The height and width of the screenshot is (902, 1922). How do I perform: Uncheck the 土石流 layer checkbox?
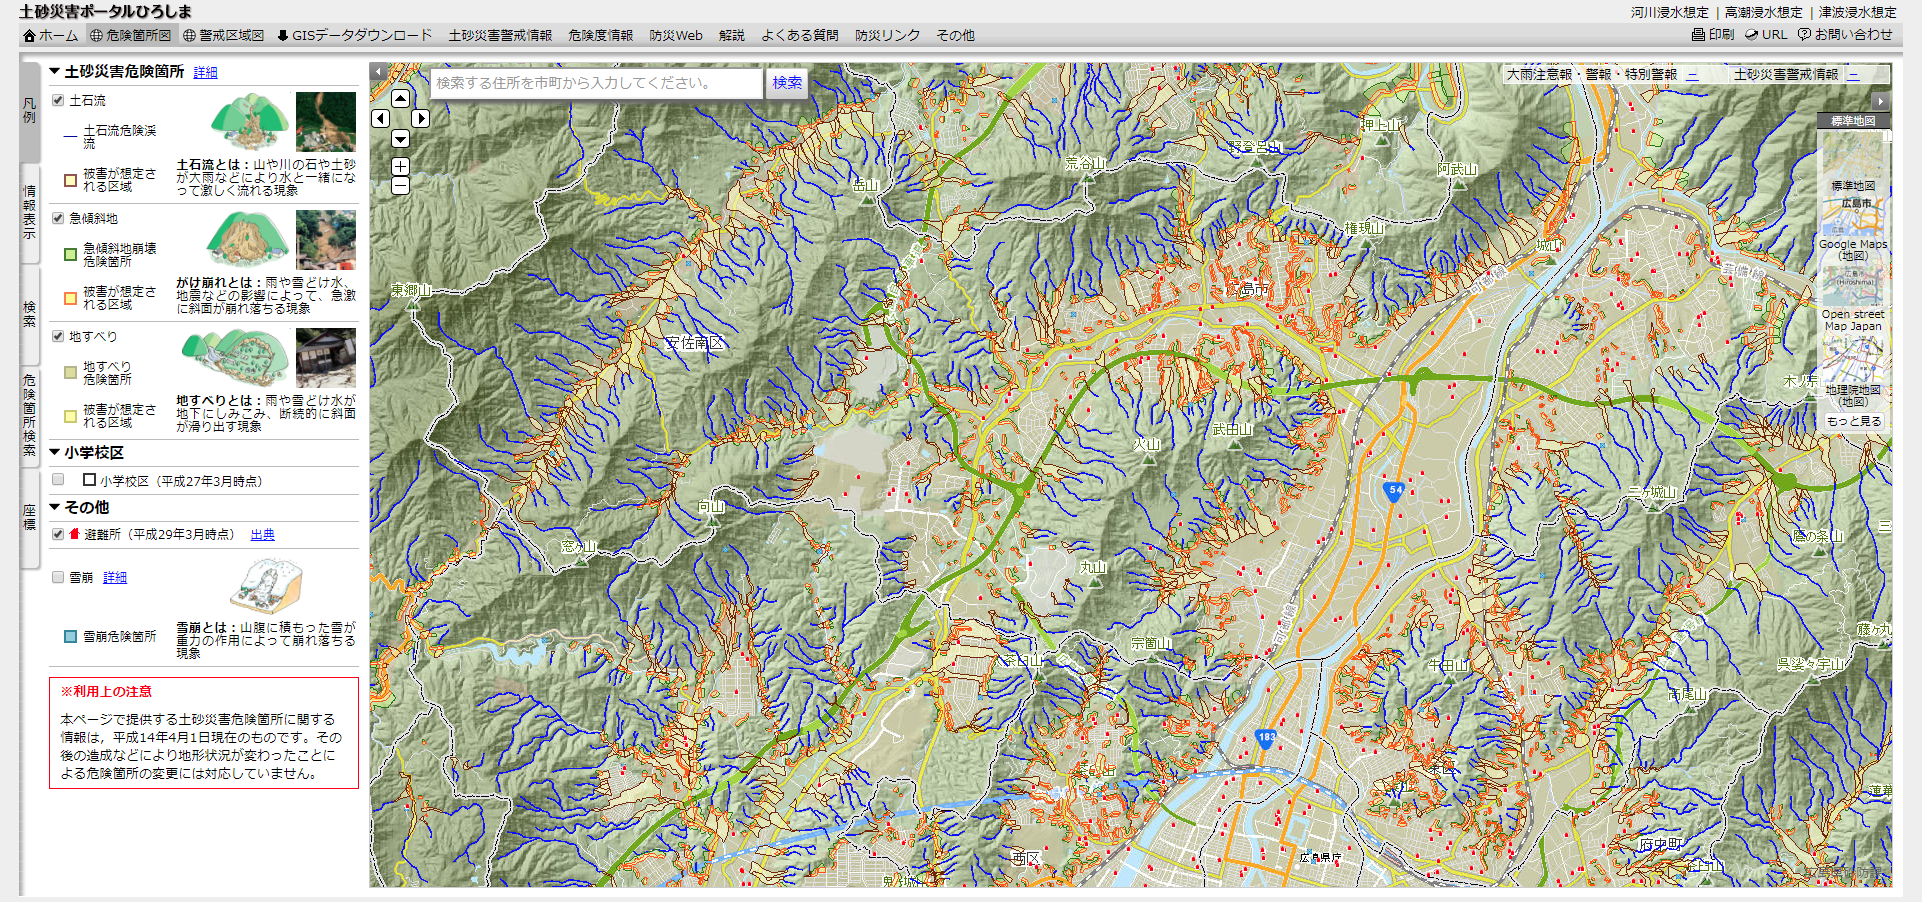tap(58, 100)
